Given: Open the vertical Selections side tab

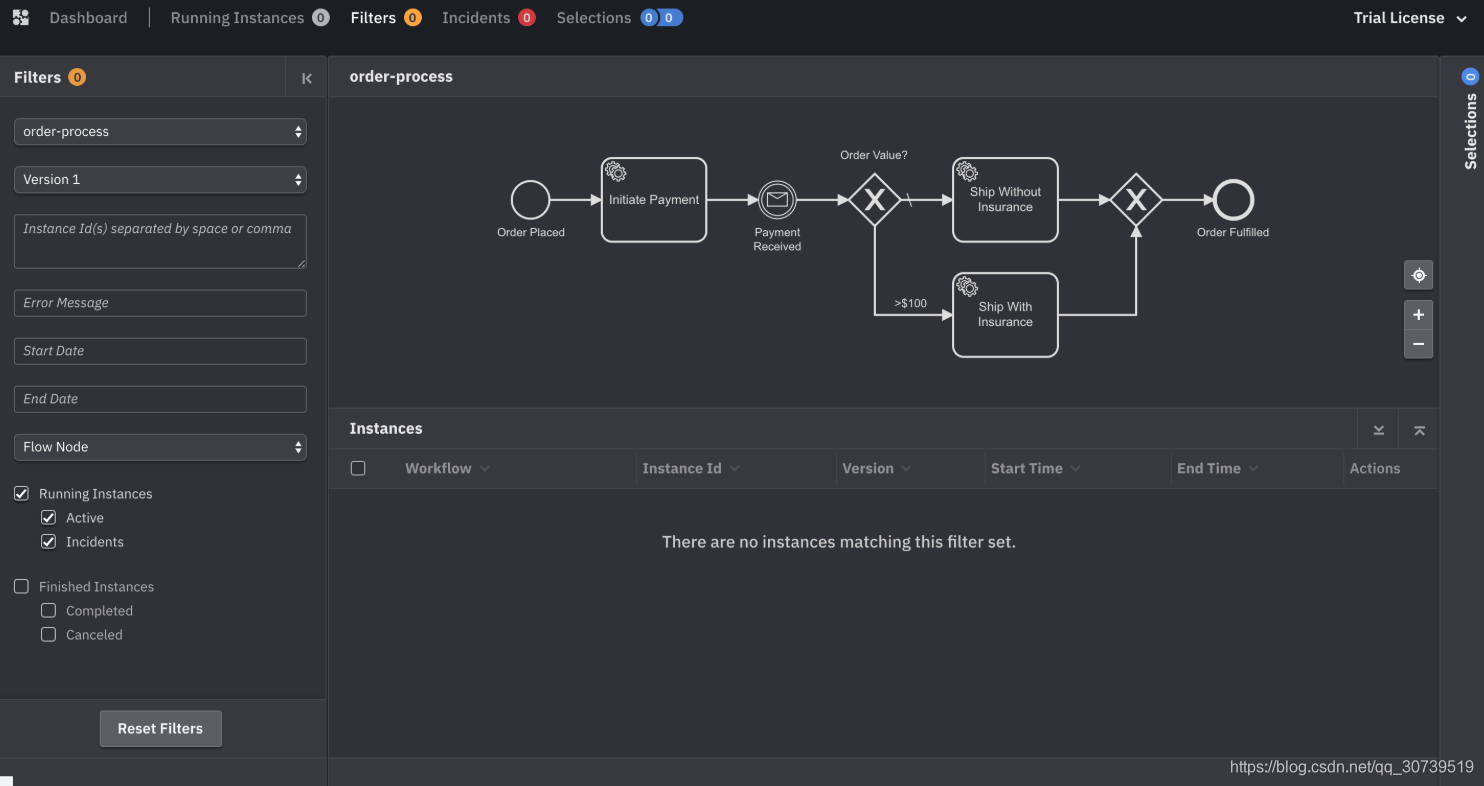Looking at the screenshot, I should (1470, 120).
